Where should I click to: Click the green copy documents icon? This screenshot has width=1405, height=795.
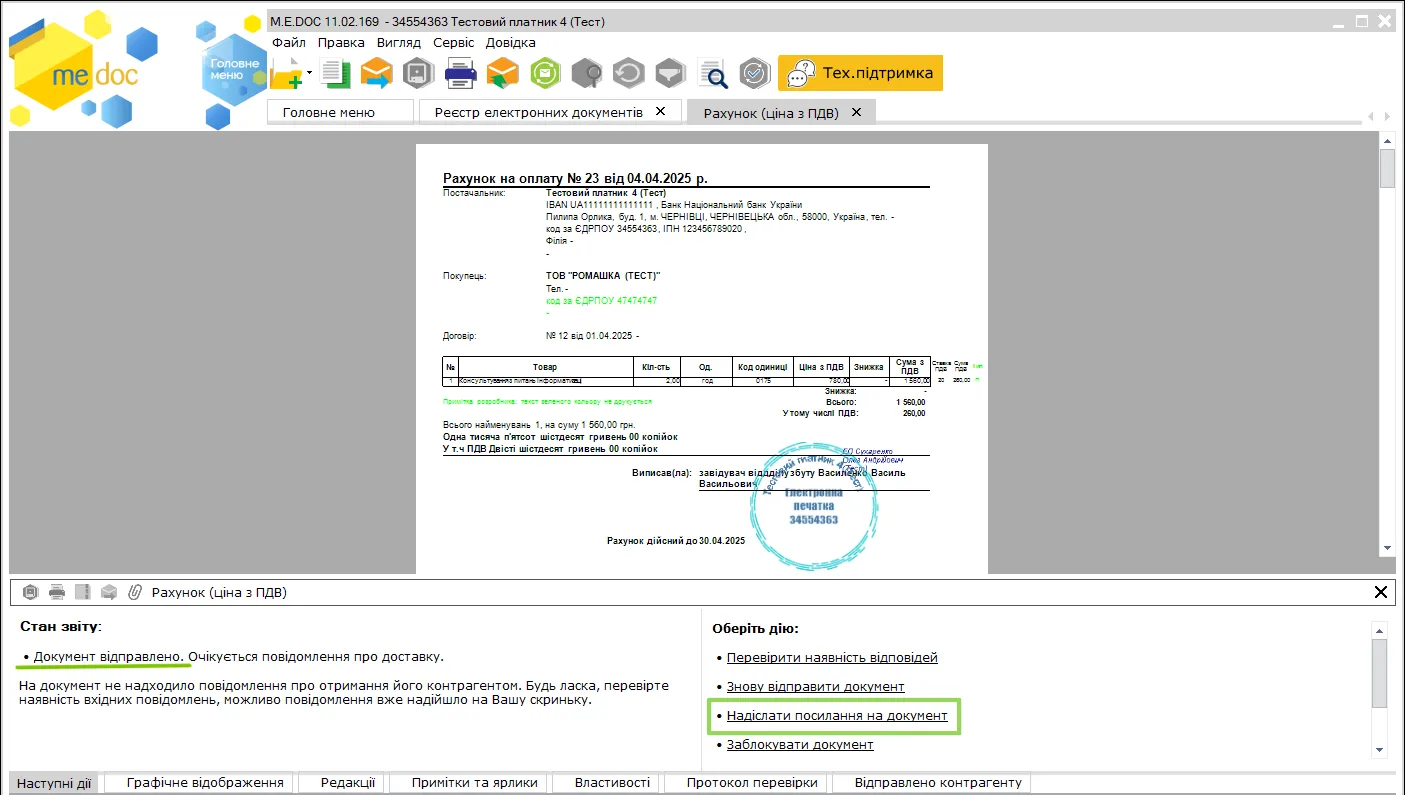click(337, 73)
